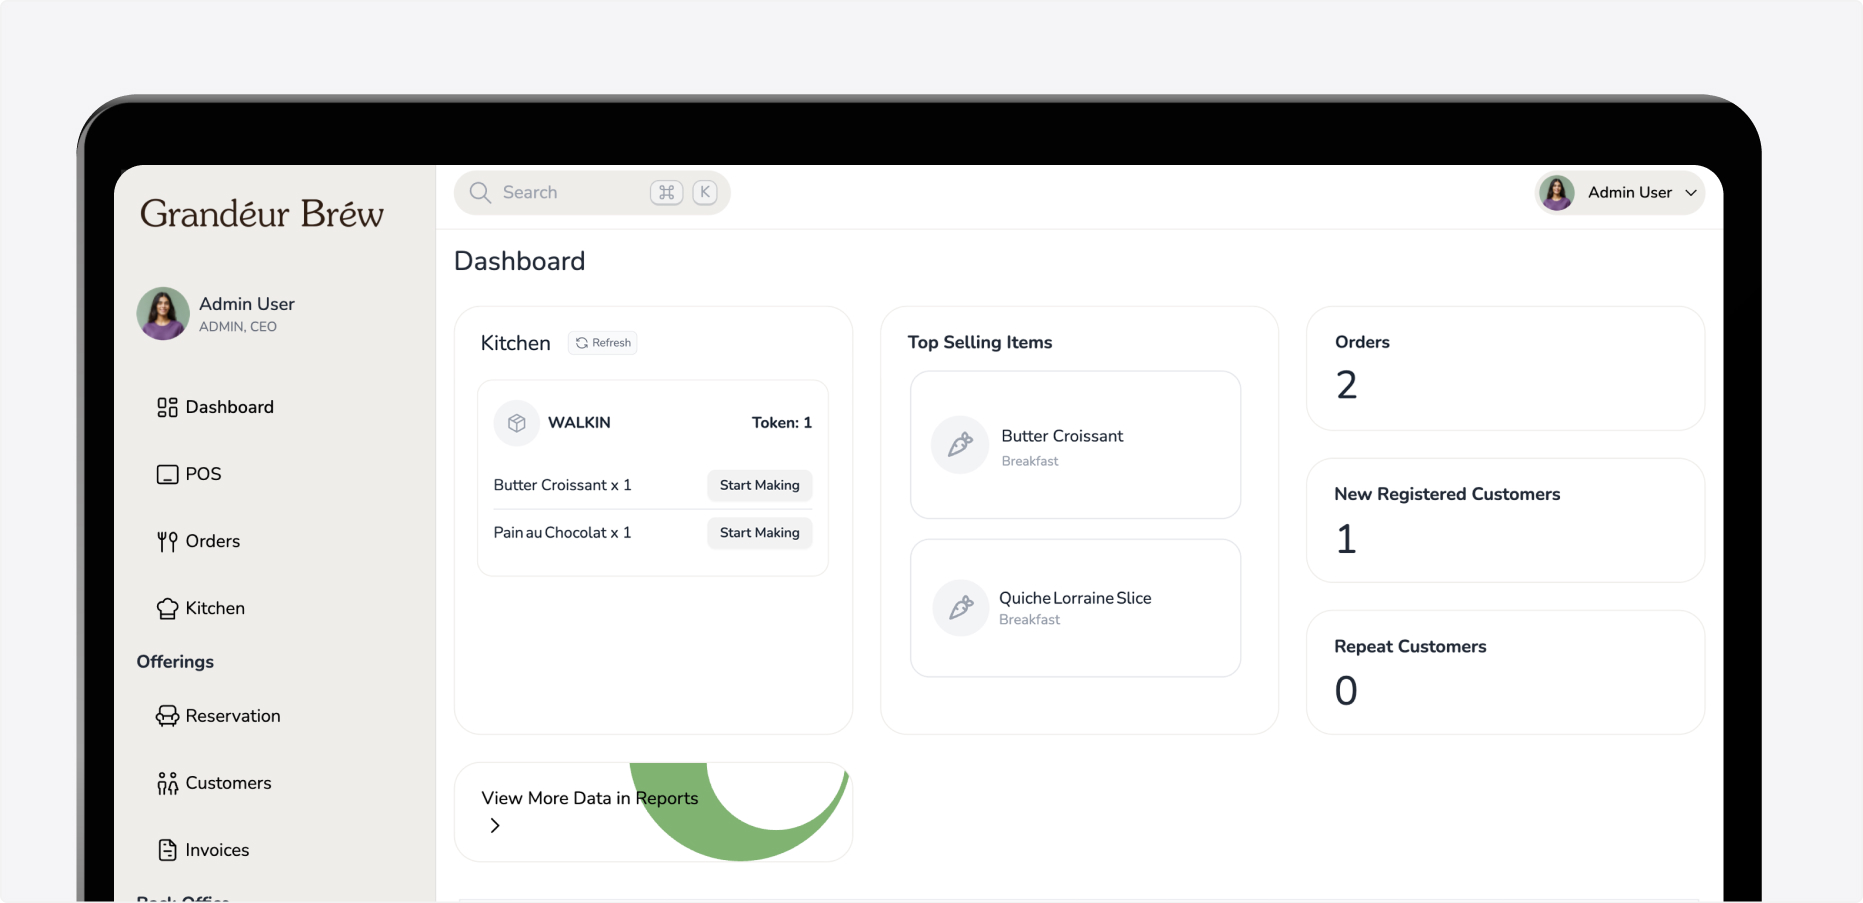Click the magnifier icon in search bar

pyautogui.click(x=480, y=192)
